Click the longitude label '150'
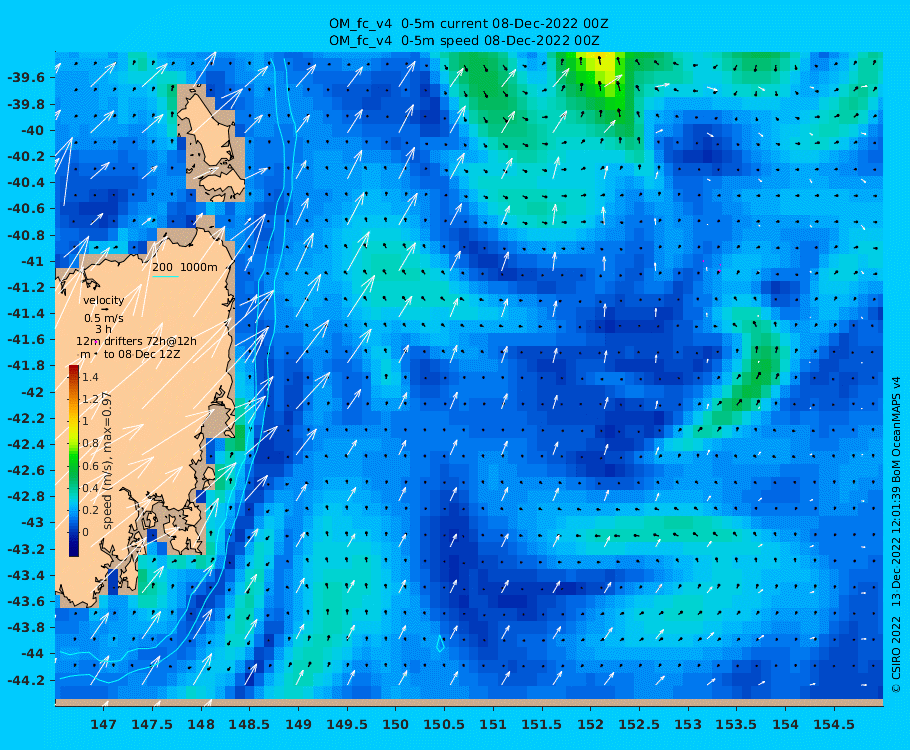 pos(396,724)
